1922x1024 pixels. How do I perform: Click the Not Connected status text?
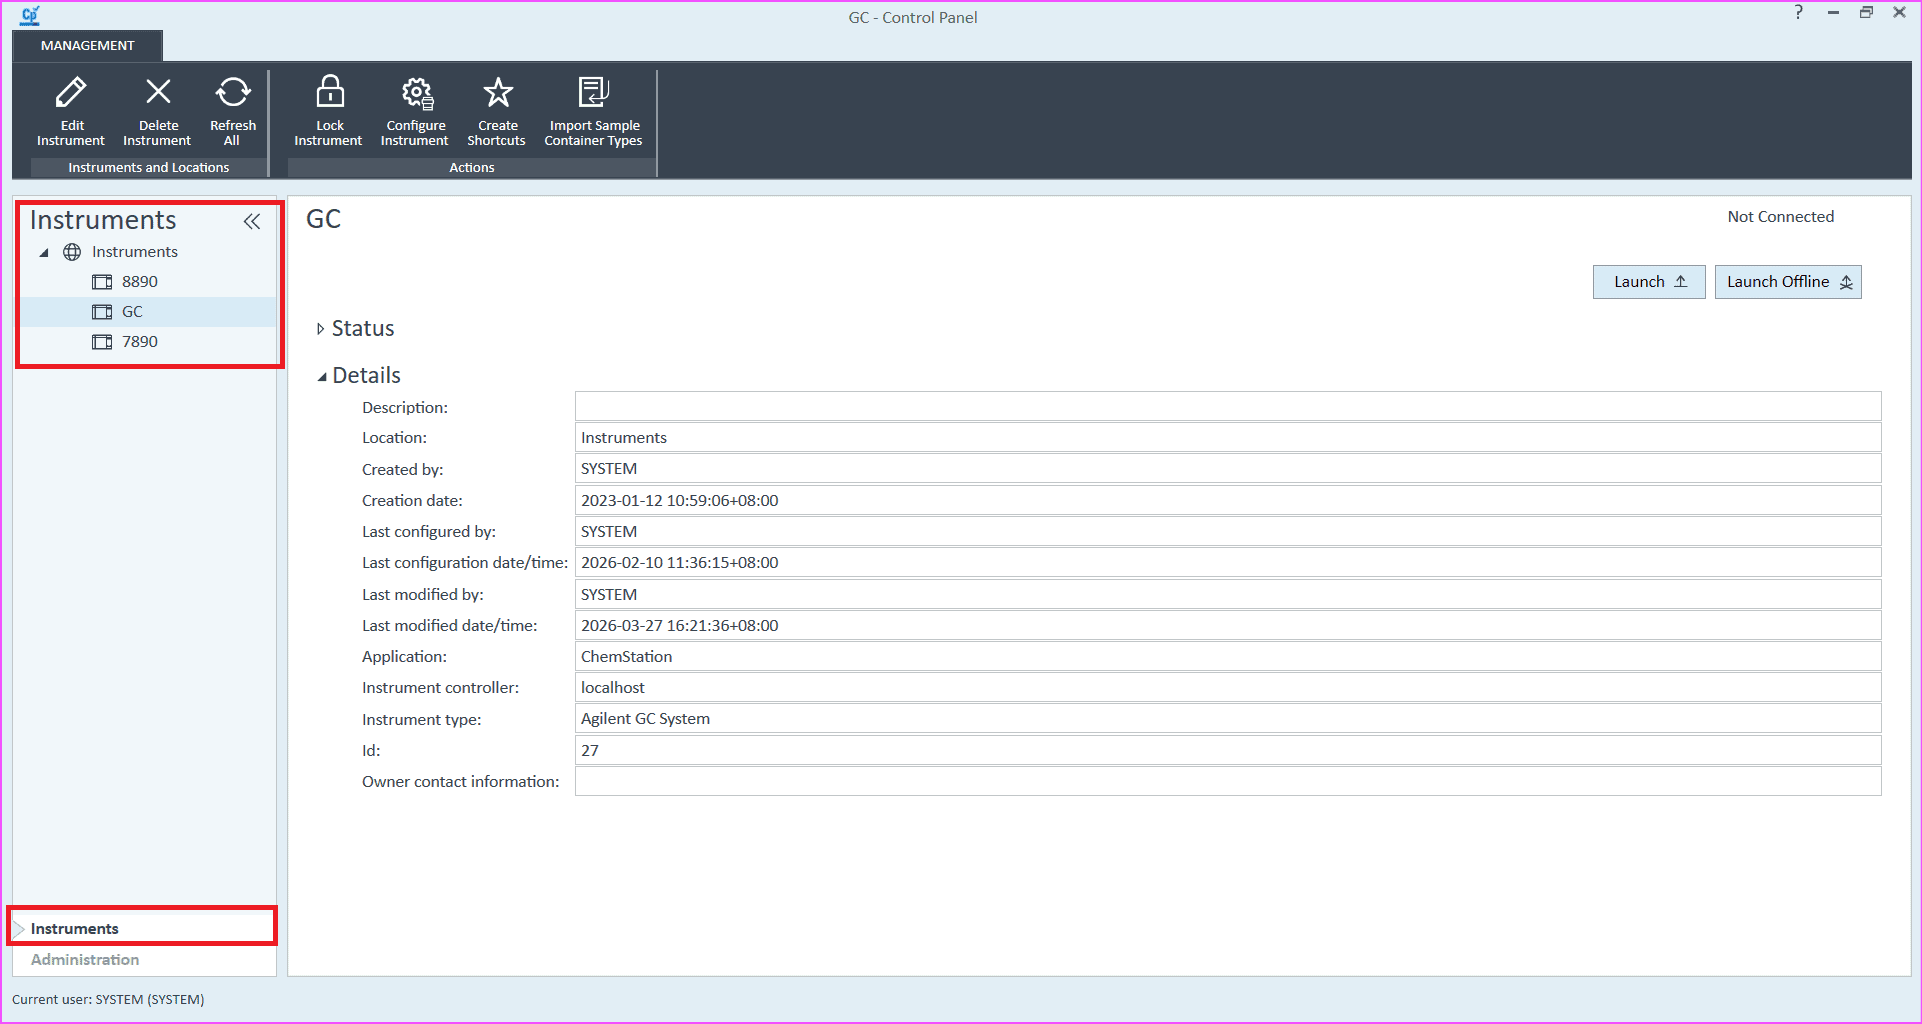[x=1780, y=216]
